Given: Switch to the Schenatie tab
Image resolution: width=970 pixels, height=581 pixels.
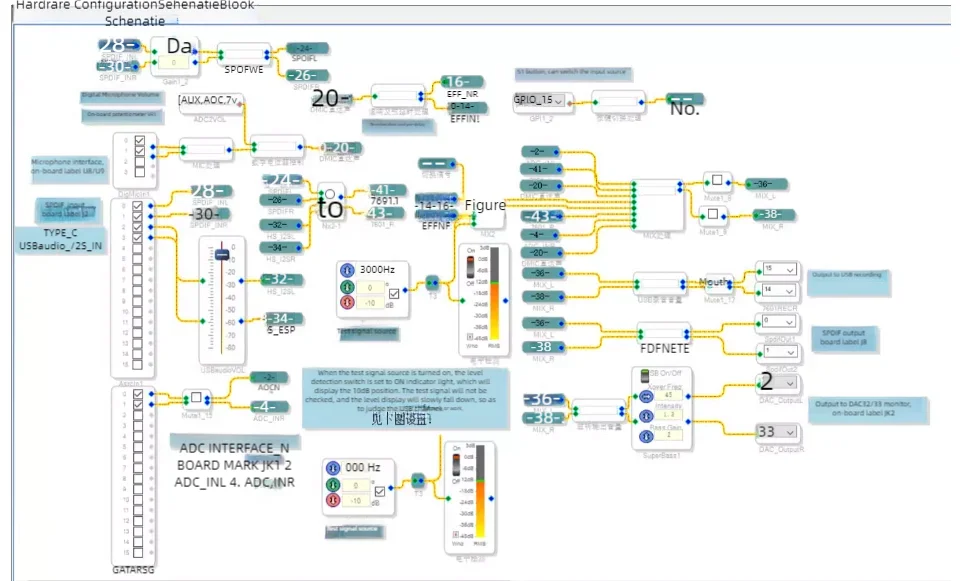Looking at the screenshot, I should pyautogui.click(x=135, y=21).
